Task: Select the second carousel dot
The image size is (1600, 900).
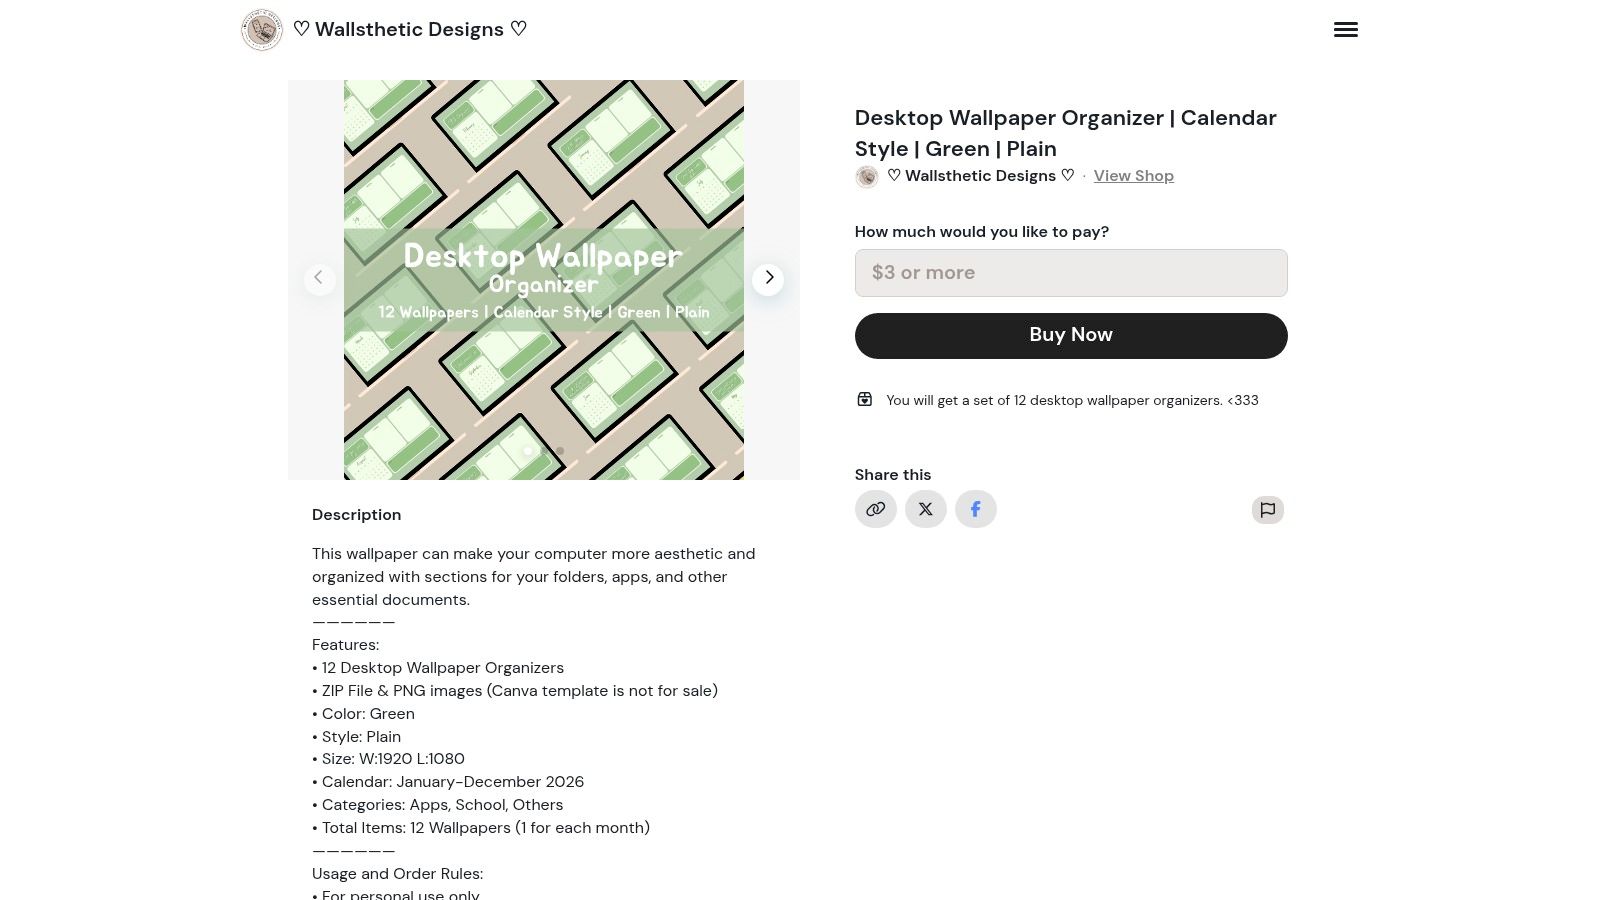Action: tap(559, 451)
